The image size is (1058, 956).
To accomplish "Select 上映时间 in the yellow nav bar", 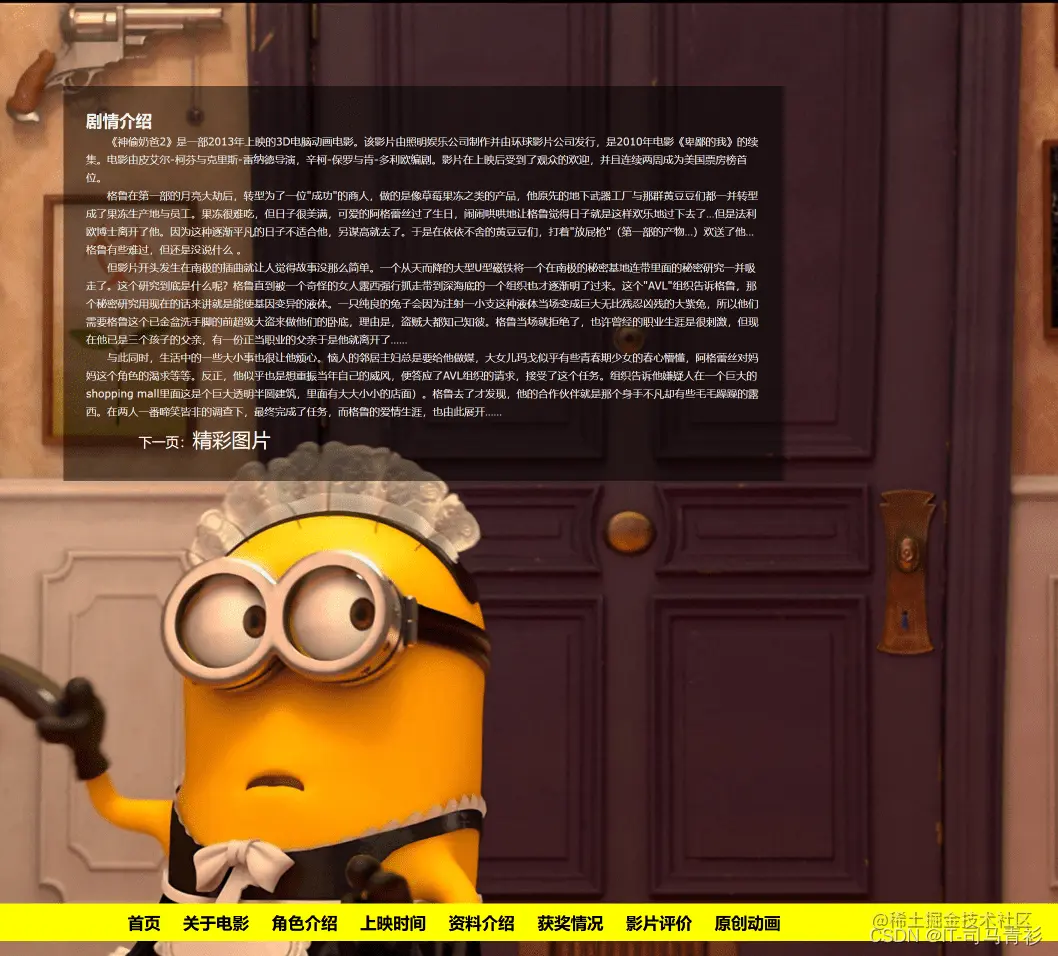I will (393, 923).
